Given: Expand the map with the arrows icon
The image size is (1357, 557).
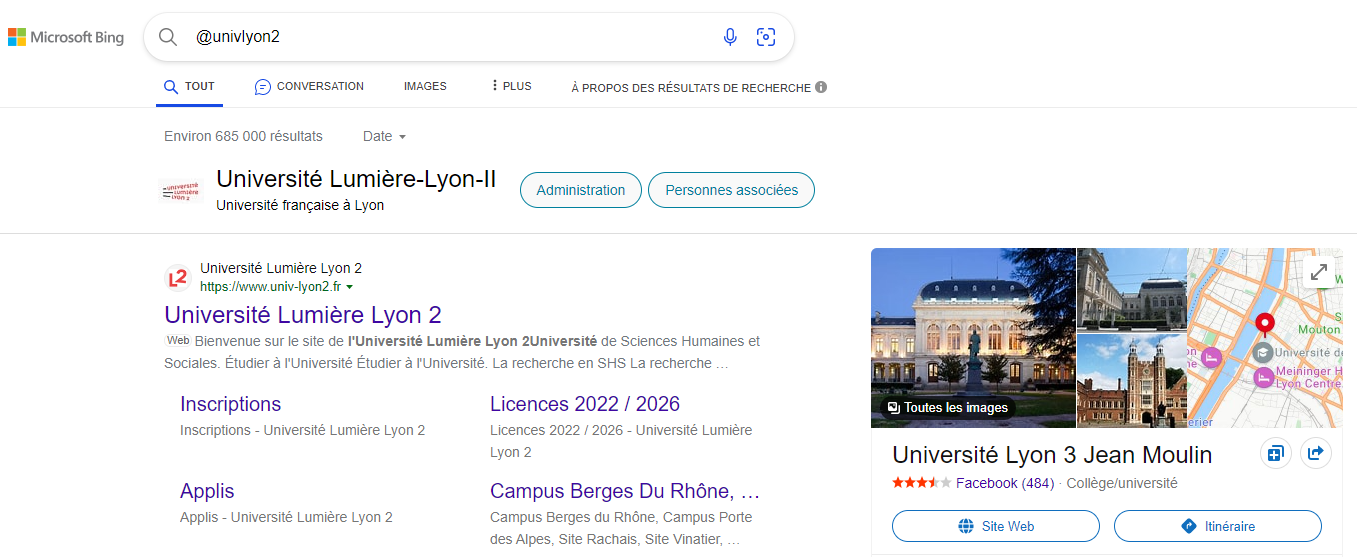Looking at the screenshot, I should click(x=1319, y=271).
